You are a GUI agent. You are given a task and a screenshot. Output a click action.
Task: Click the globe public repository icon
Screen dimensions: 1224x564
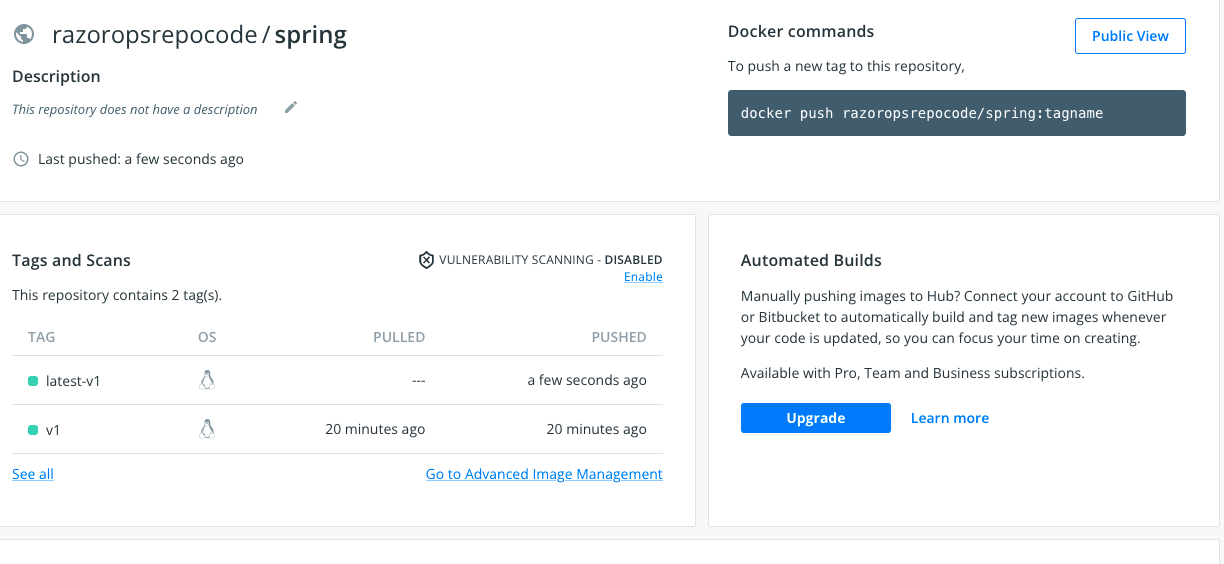(x=24, y=34)
